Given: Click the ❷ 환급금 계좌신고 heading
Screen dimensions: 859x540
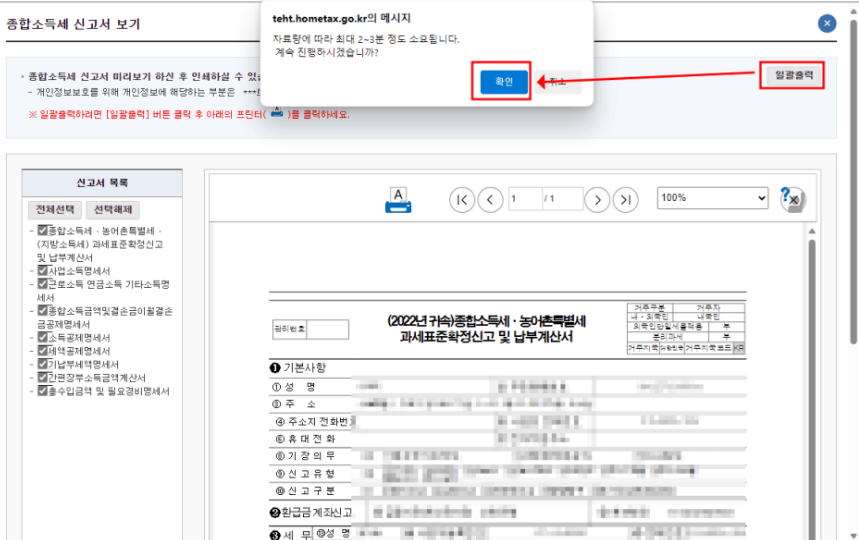Looking at the screenshot, I should [311, 513].
